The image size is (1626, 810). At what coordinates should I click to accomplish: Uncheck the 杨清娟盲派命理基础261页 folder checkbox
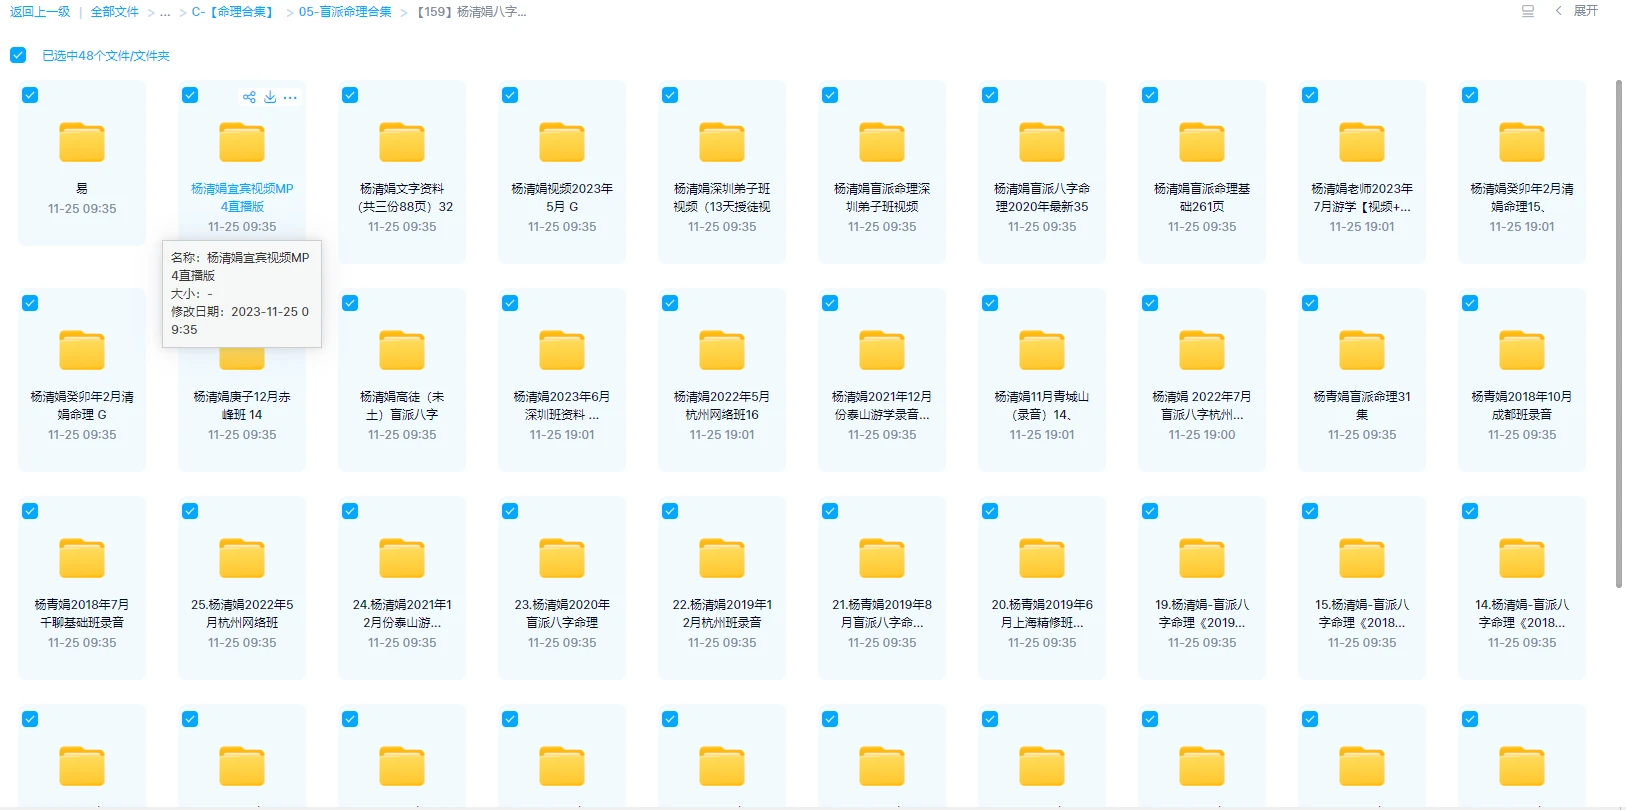tap(1150, 95)
